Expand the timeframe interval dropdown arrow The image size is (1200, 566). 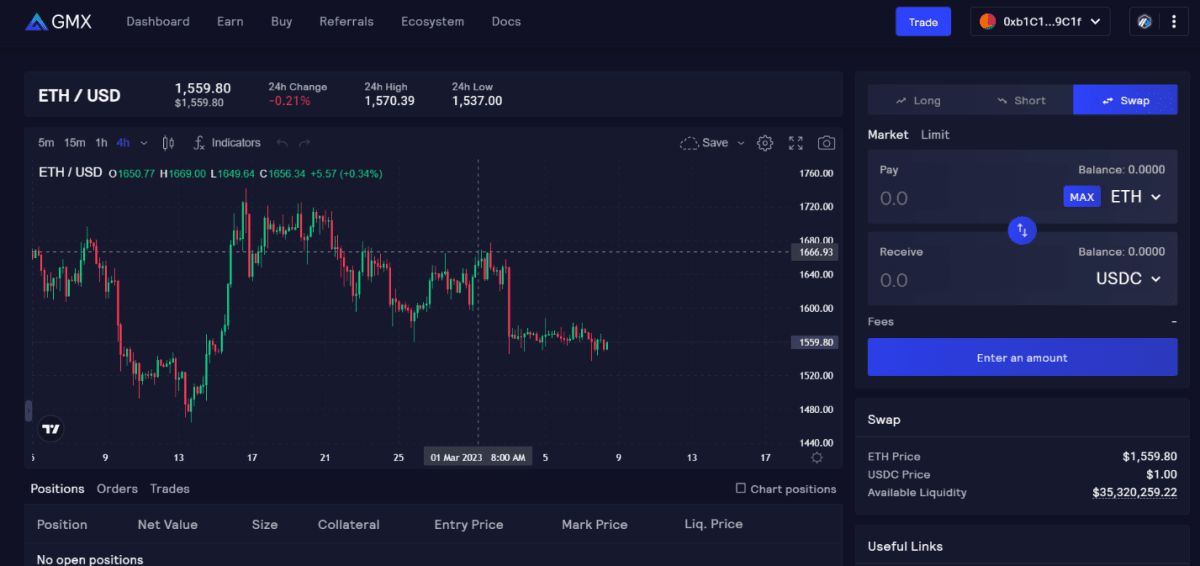point(144,143)
